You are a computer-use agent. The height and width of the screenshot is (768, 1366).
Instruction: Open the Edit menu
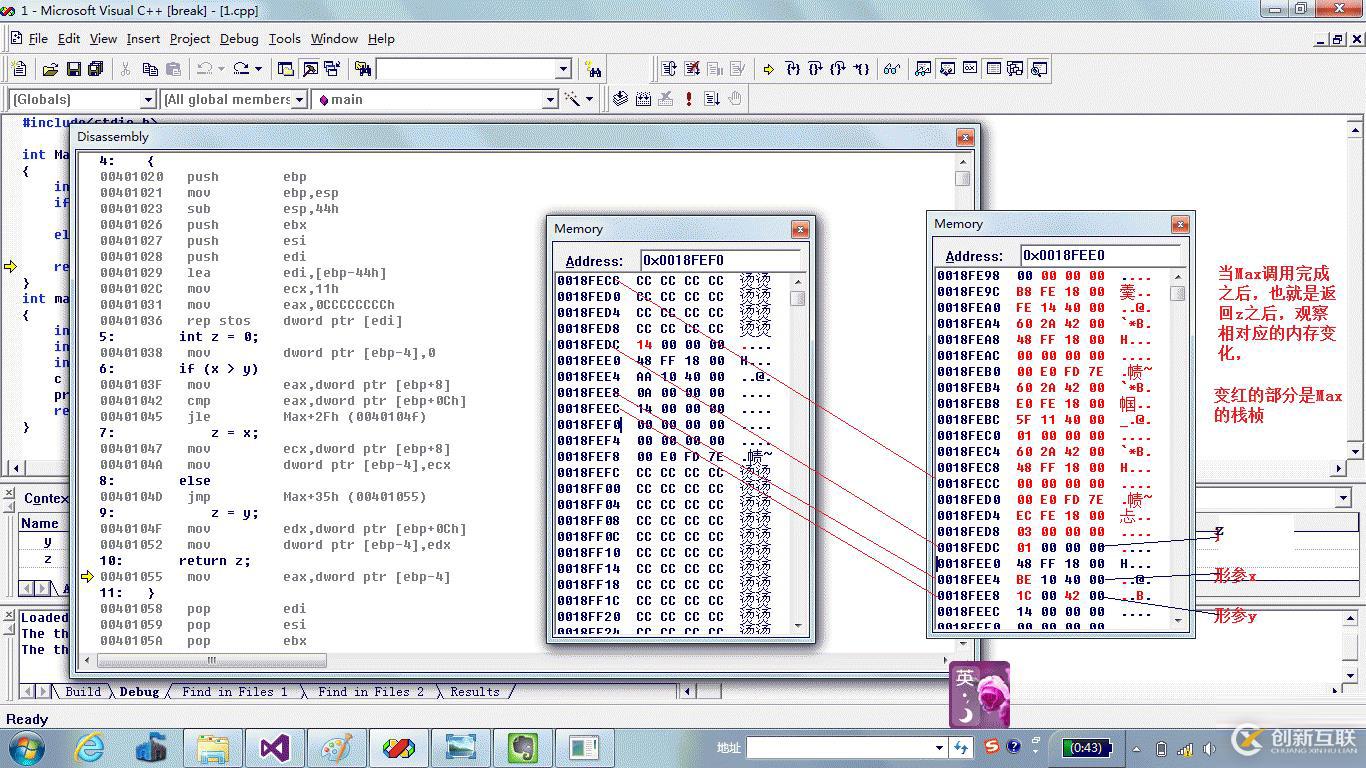tap(69, 39)
